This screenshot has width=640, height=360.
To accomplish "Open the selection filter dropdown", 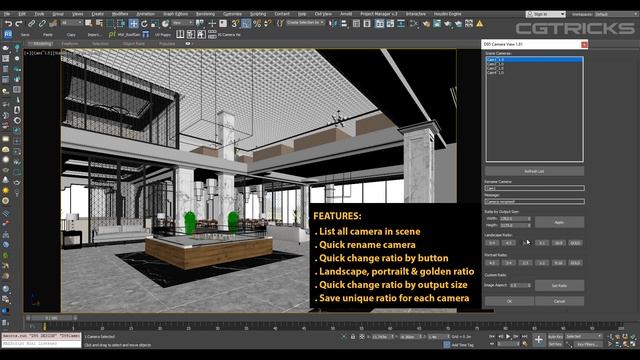I will tap(71, 22).
